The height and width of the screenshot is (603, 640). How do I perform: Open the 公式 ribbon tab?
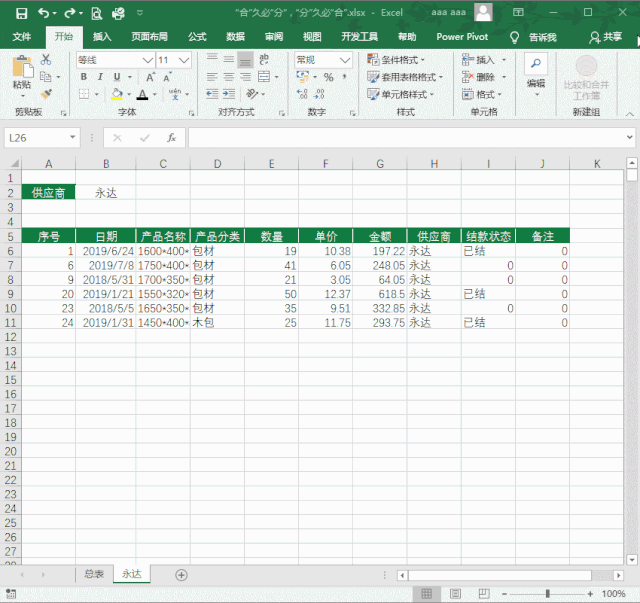(197, 36)
